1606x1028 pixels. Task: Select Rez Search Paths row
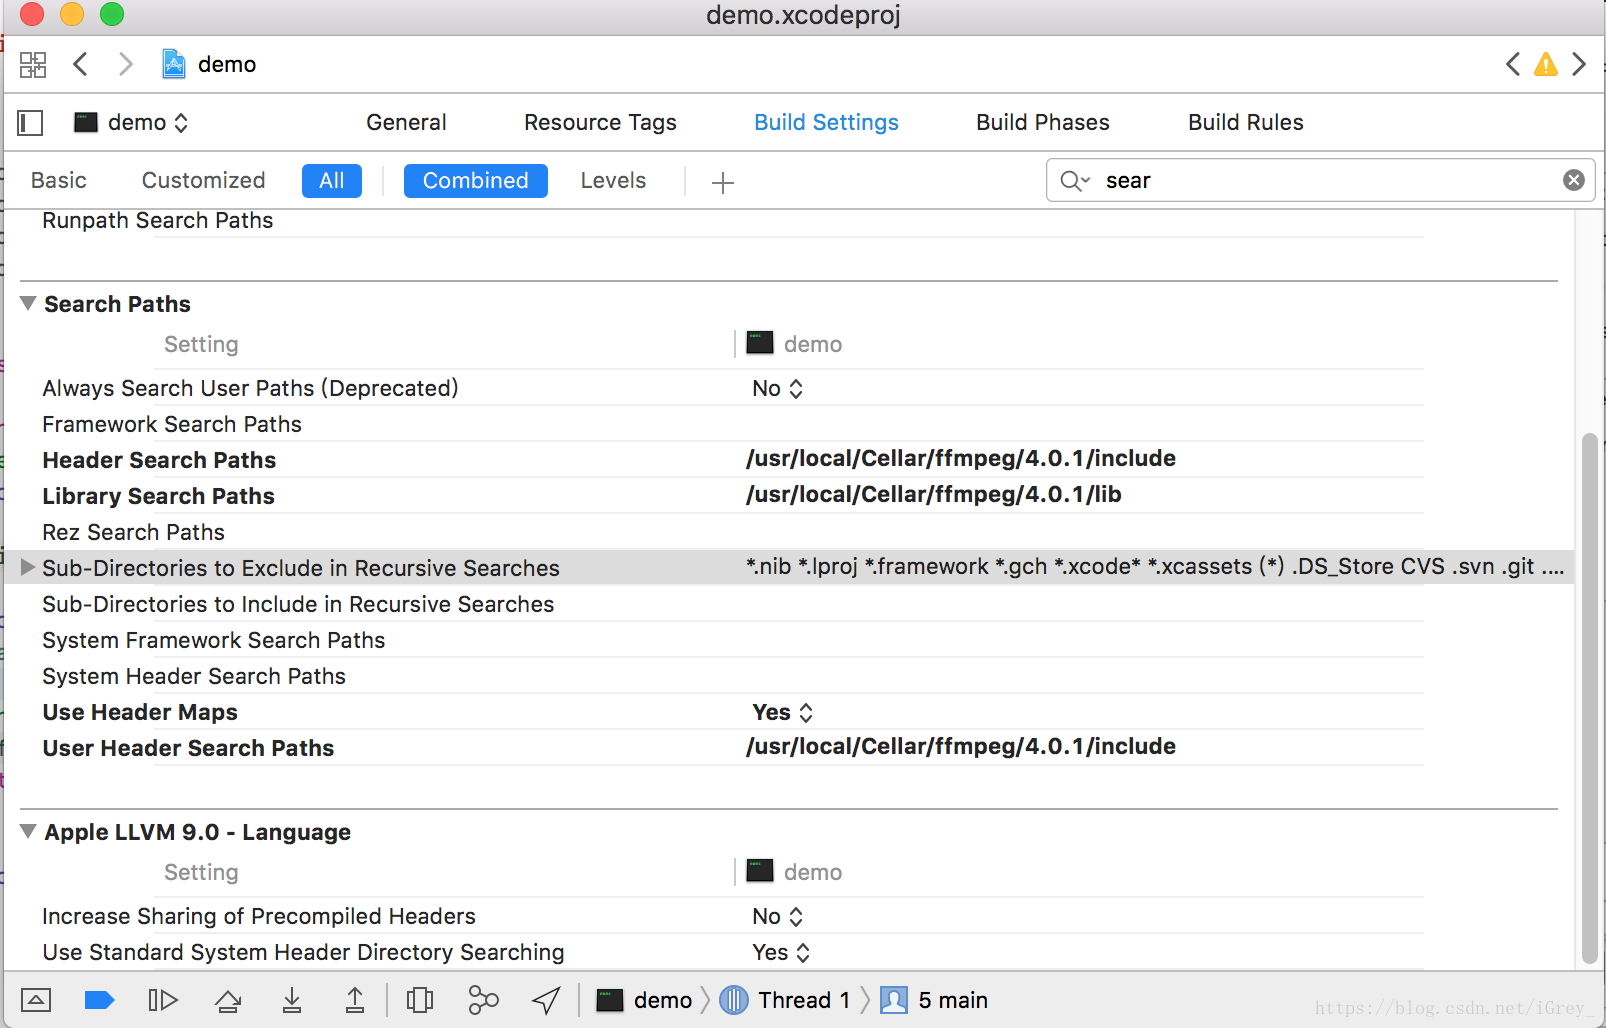[133, 533]
